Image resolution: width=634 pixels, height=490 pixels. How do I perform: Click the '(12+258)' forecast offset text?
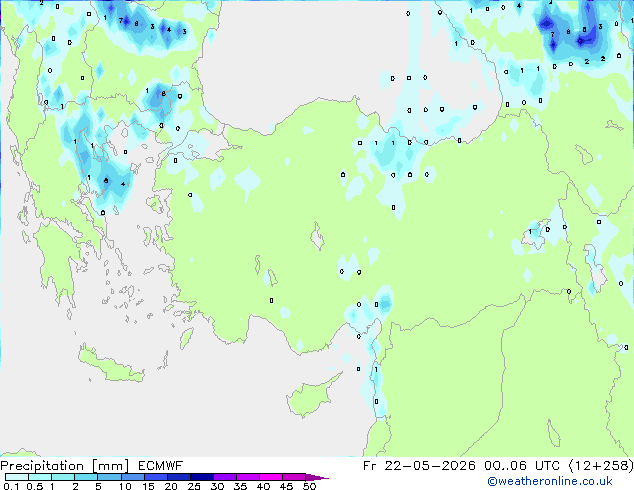tap(601, 466)
